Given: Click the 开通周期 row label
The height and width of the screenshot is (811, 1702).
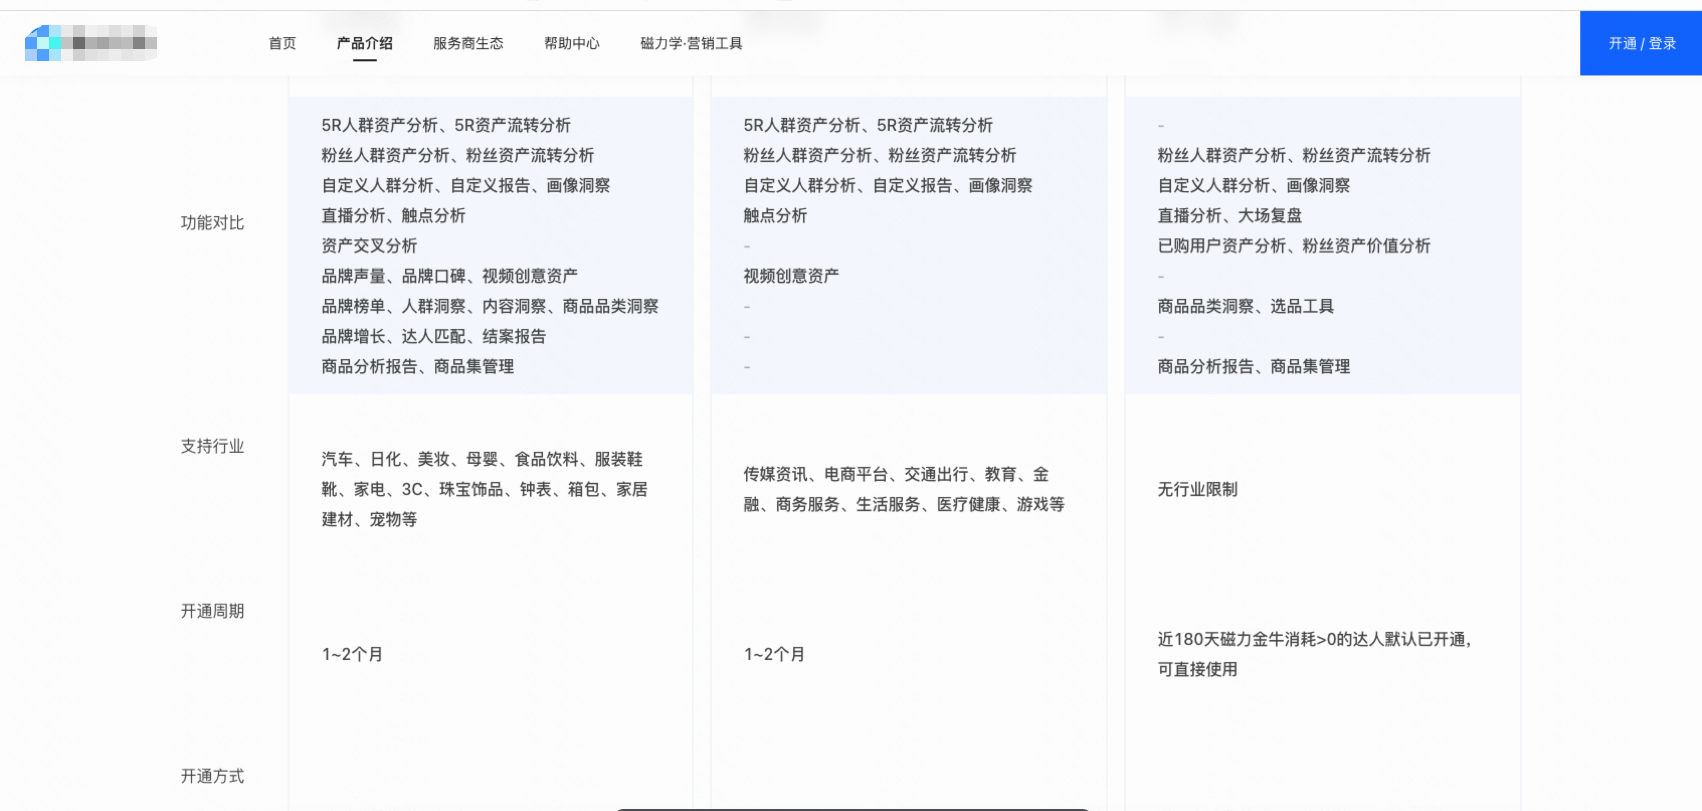Looking at the screenshot, I should click(x=212, y=611).
